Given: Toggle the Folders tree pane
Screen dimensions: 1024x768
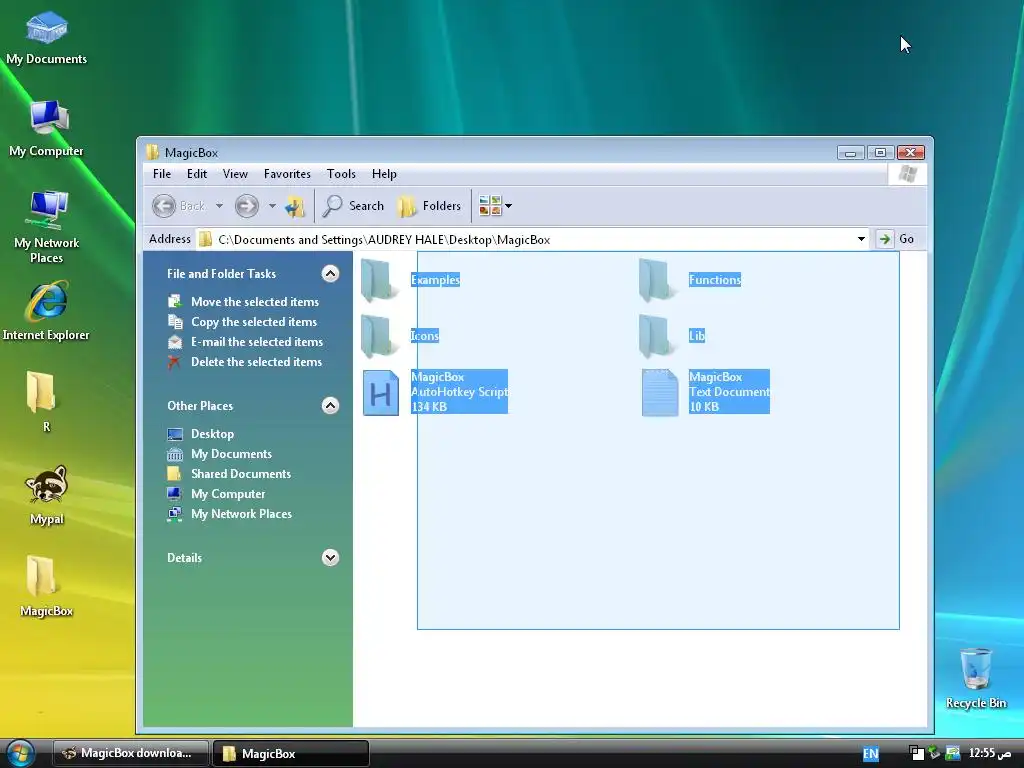Looking at the screenshot, I should tap(429, 206).
